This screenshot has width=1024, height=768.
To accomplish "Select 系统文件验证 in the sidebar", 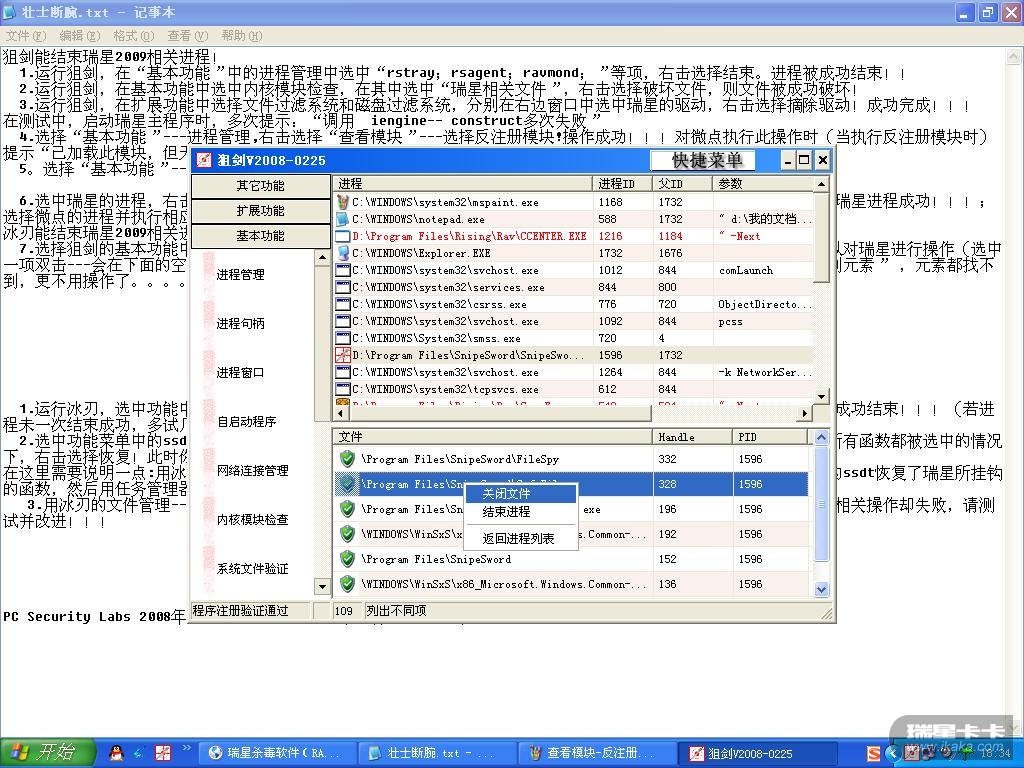I will point(253,569).
